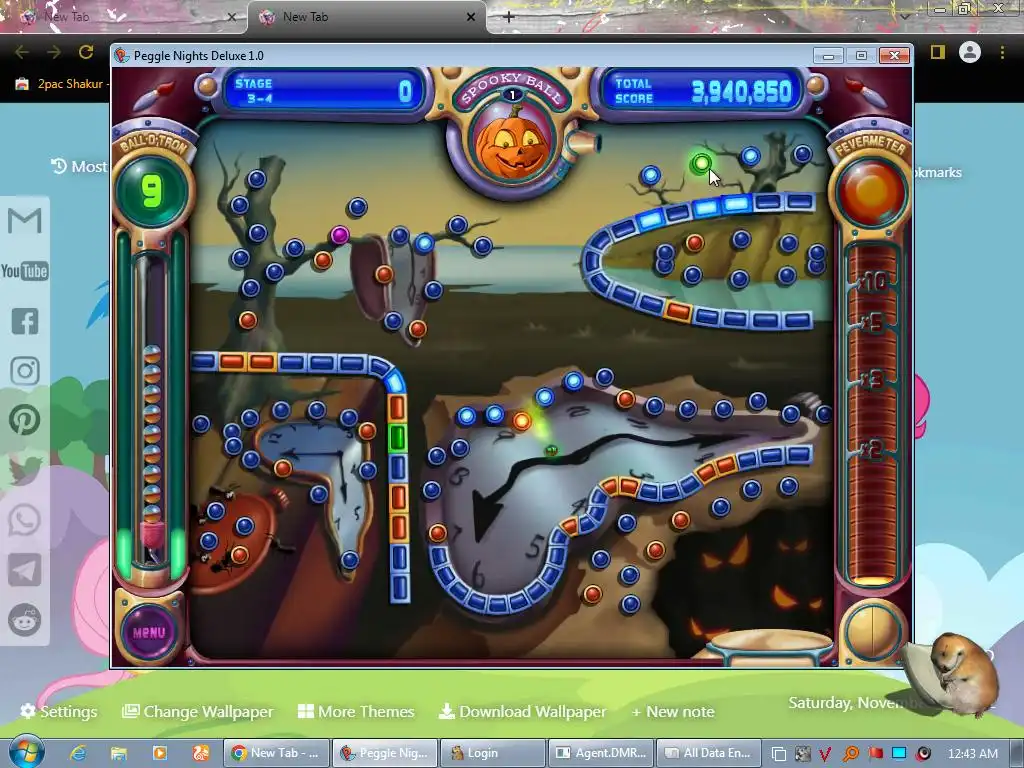The height and width of the screenshot is (768, 1024).
Task: Aim at the glowing green peg
Action: pos(701,163)
